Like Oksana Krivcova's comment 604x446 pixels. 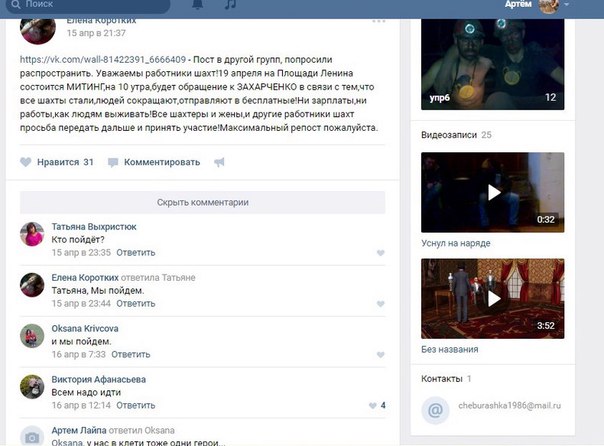tap(381, 355)
